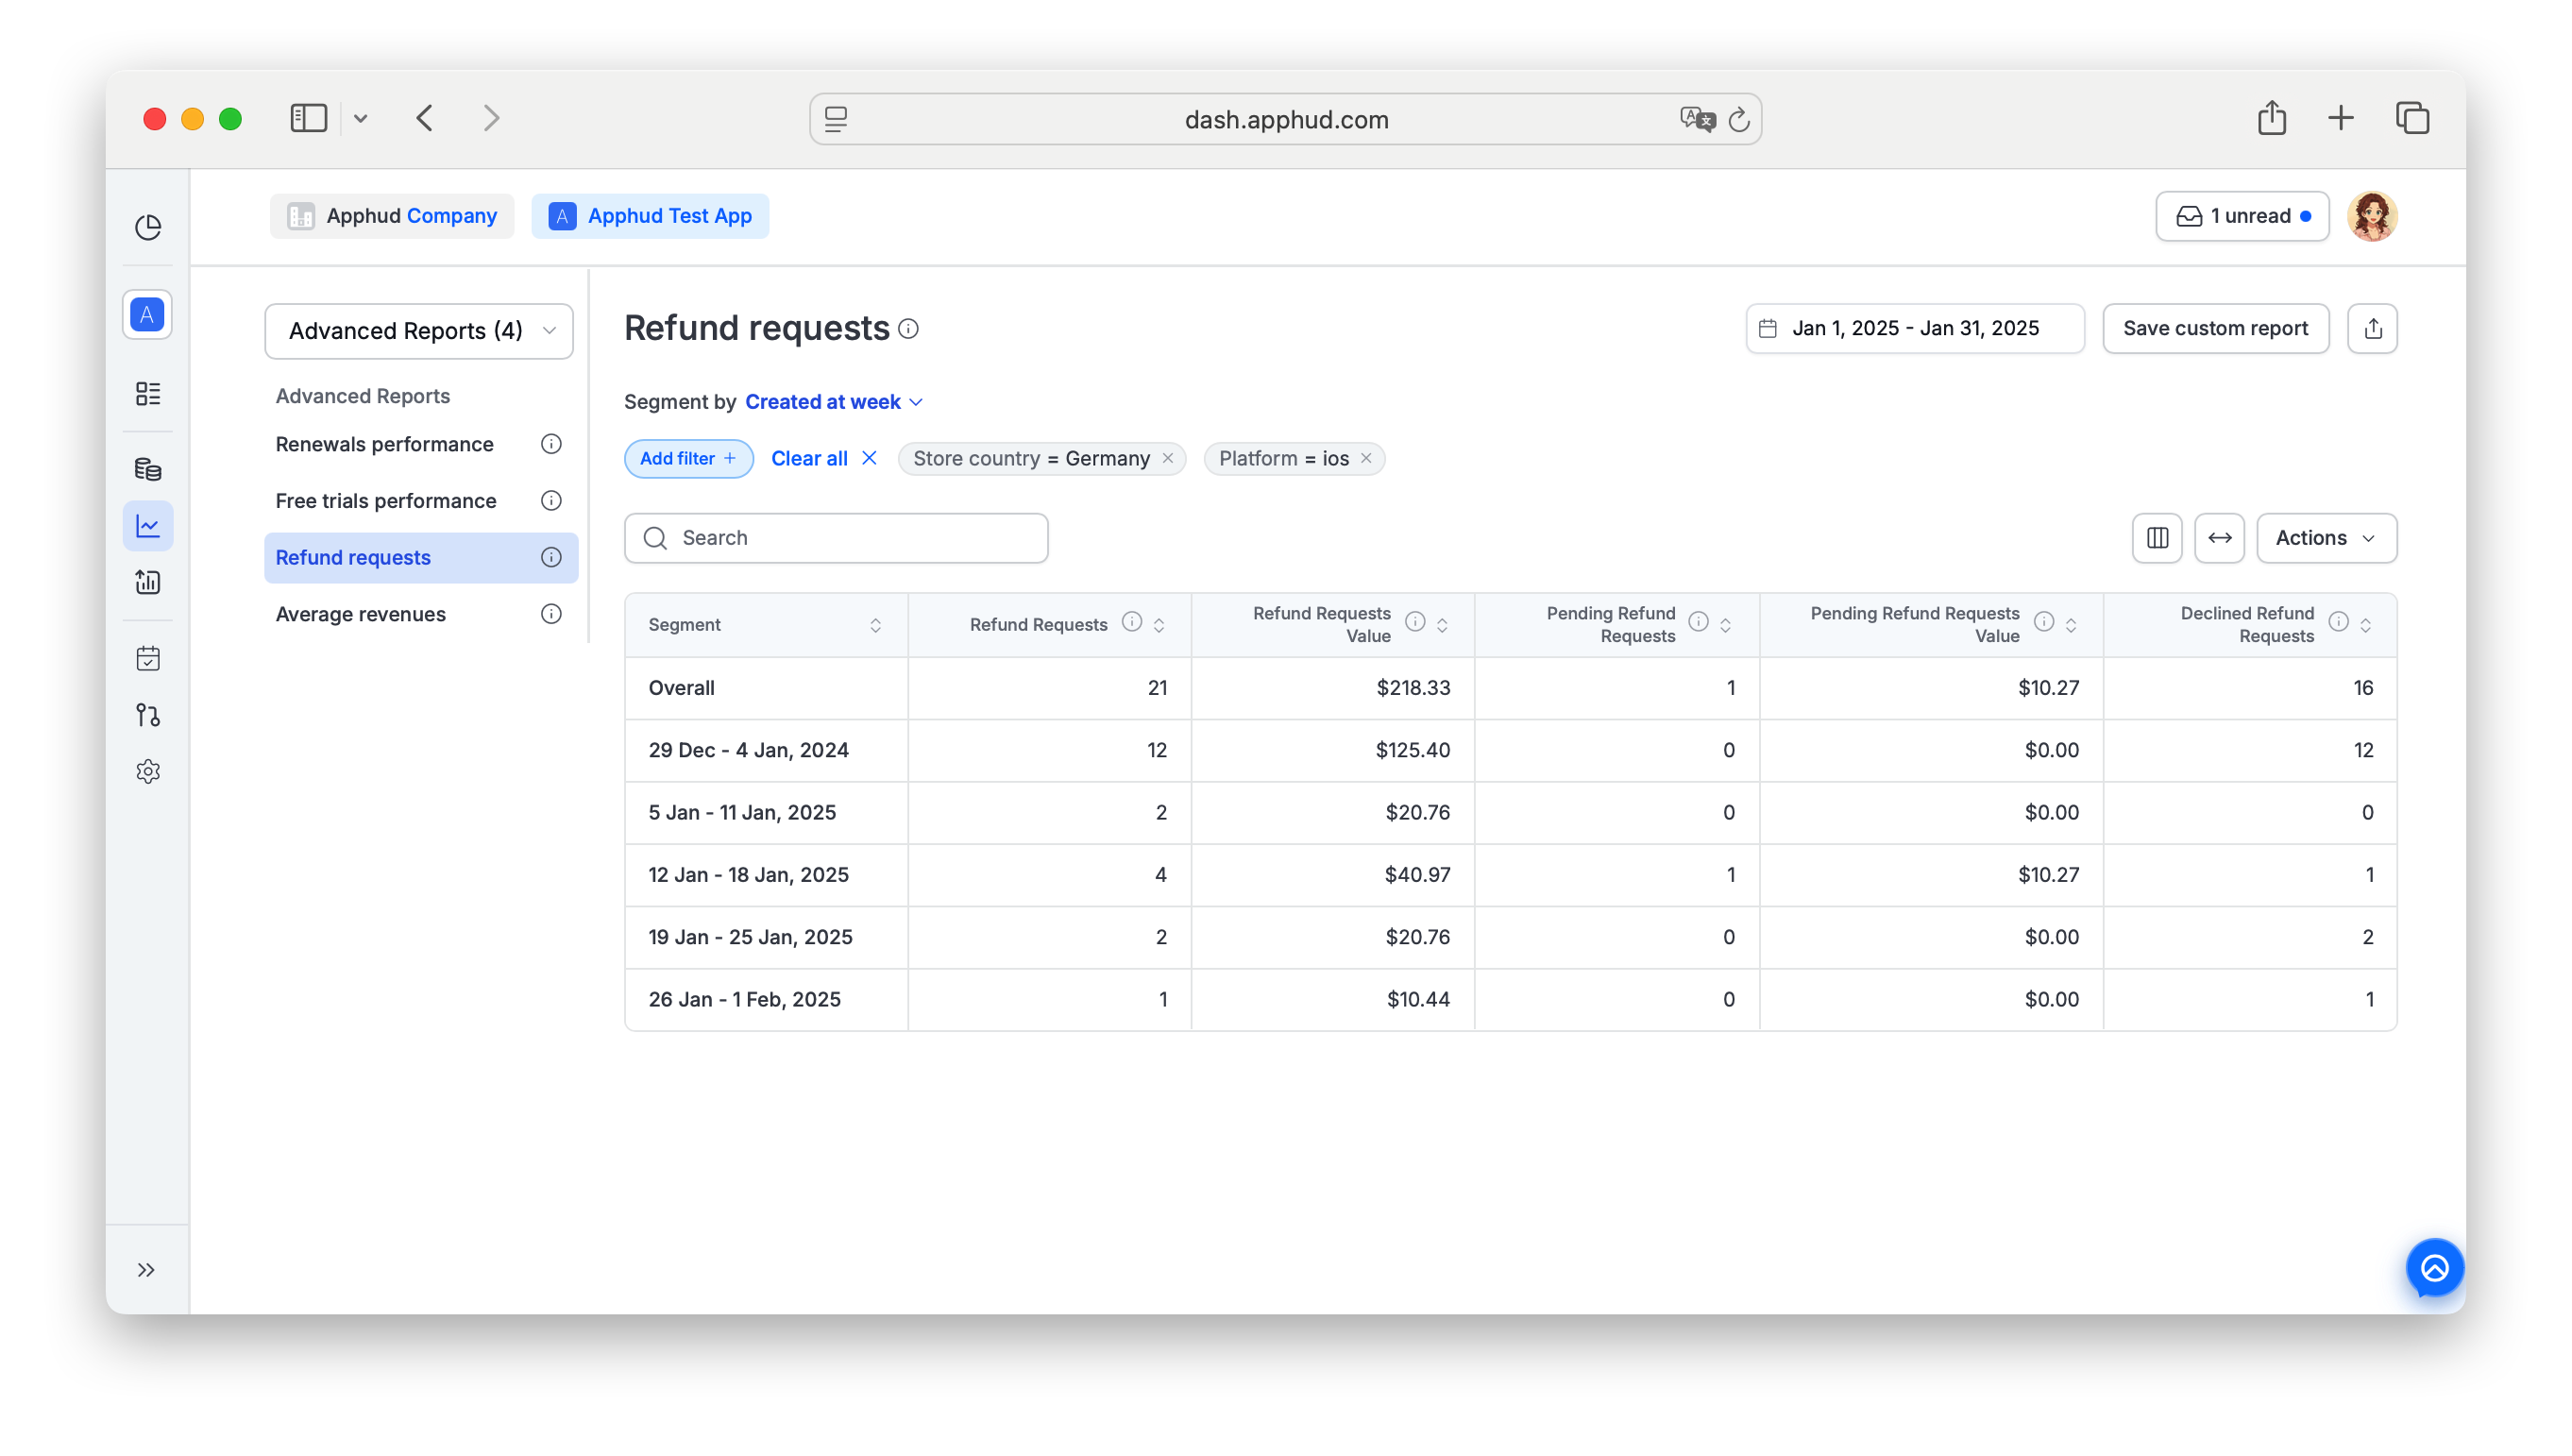Viewport: 2572px width, 1456px height.
Task: Open Renewals performance report
Action: (x=384, y=444)
